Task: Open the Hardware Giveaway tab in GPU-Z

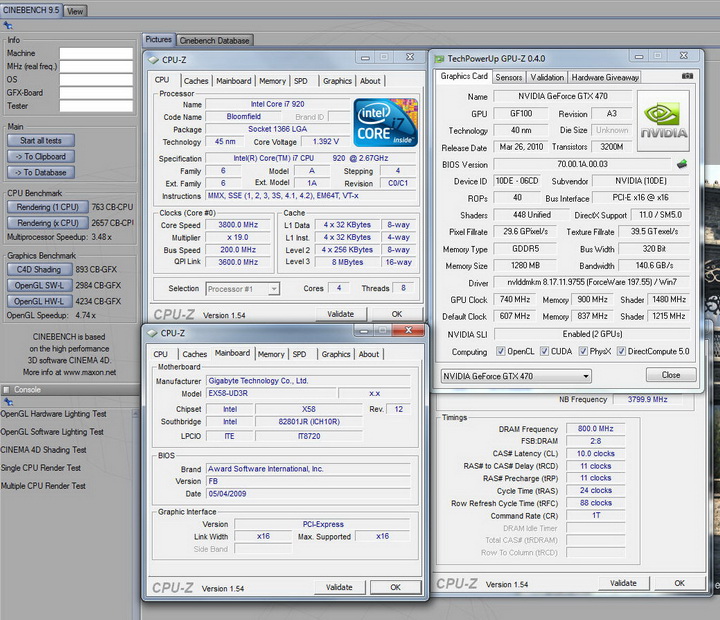Action: click(605, 78)
